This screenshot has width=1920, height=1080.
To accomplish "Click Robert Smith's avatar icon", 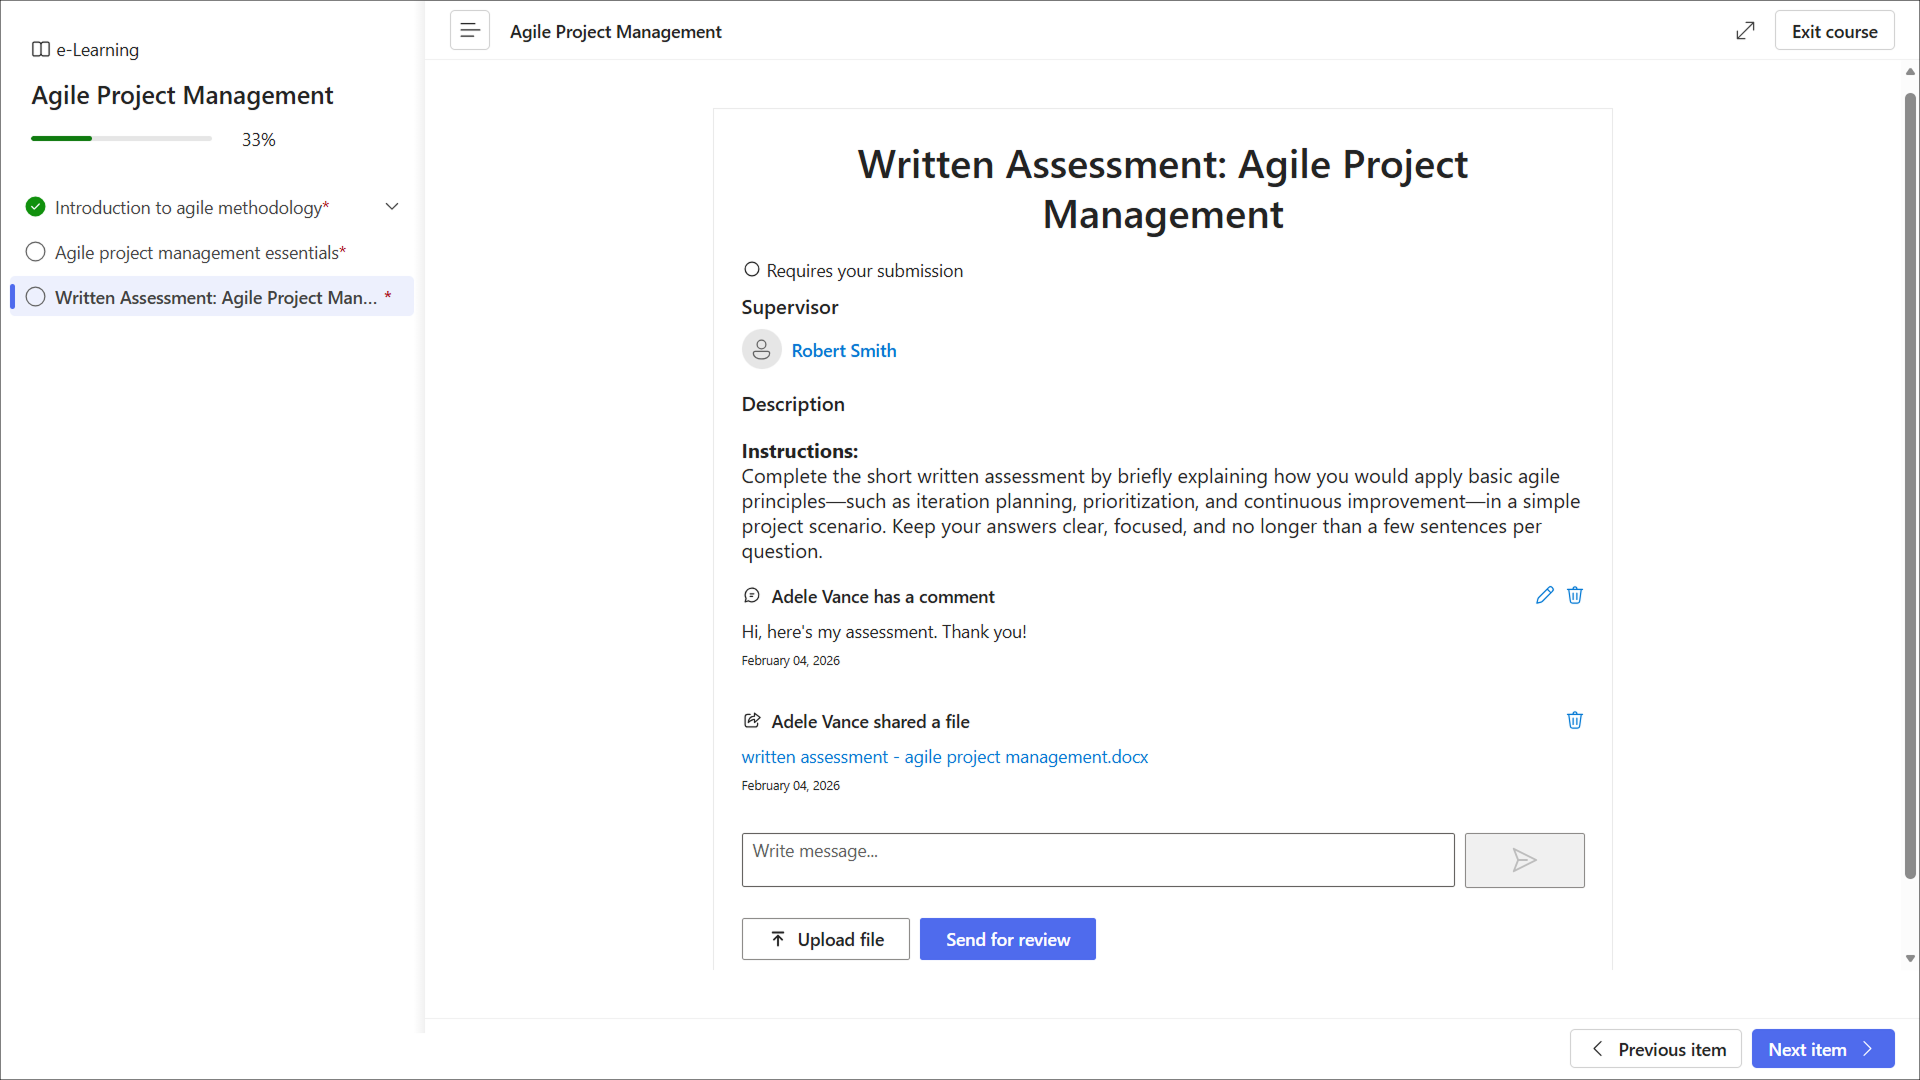I will click(x=761, y=350).
